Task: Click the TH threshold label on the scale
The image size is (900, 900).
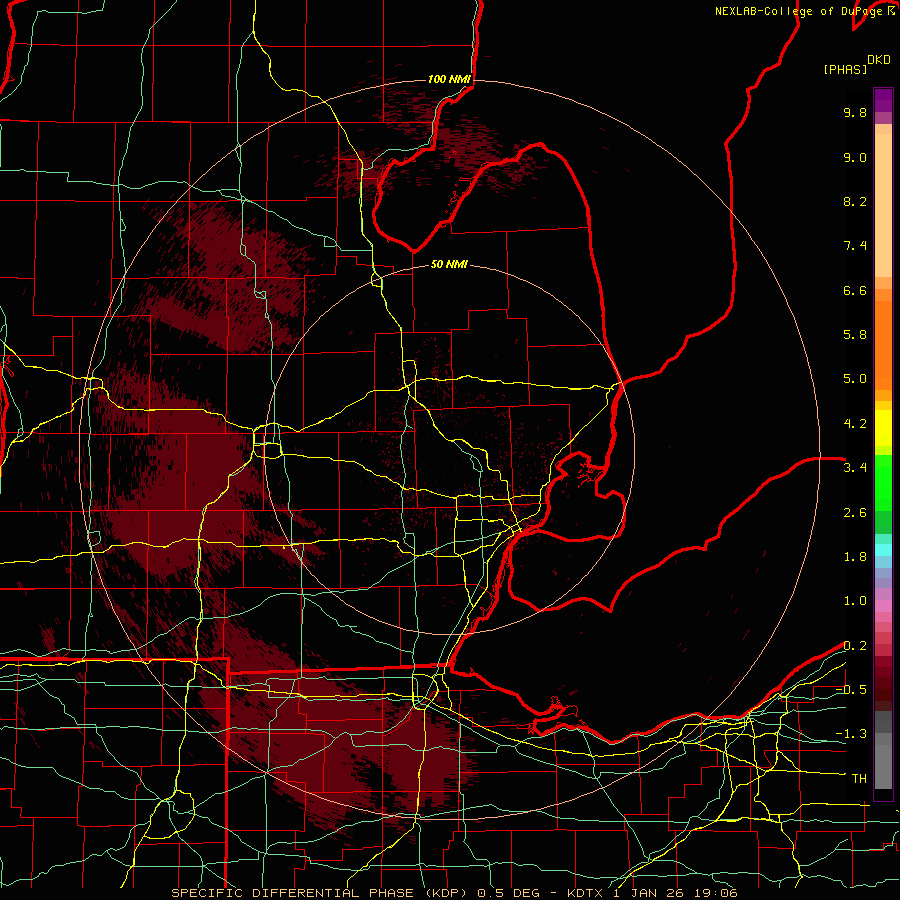Action: click(859, 779)
